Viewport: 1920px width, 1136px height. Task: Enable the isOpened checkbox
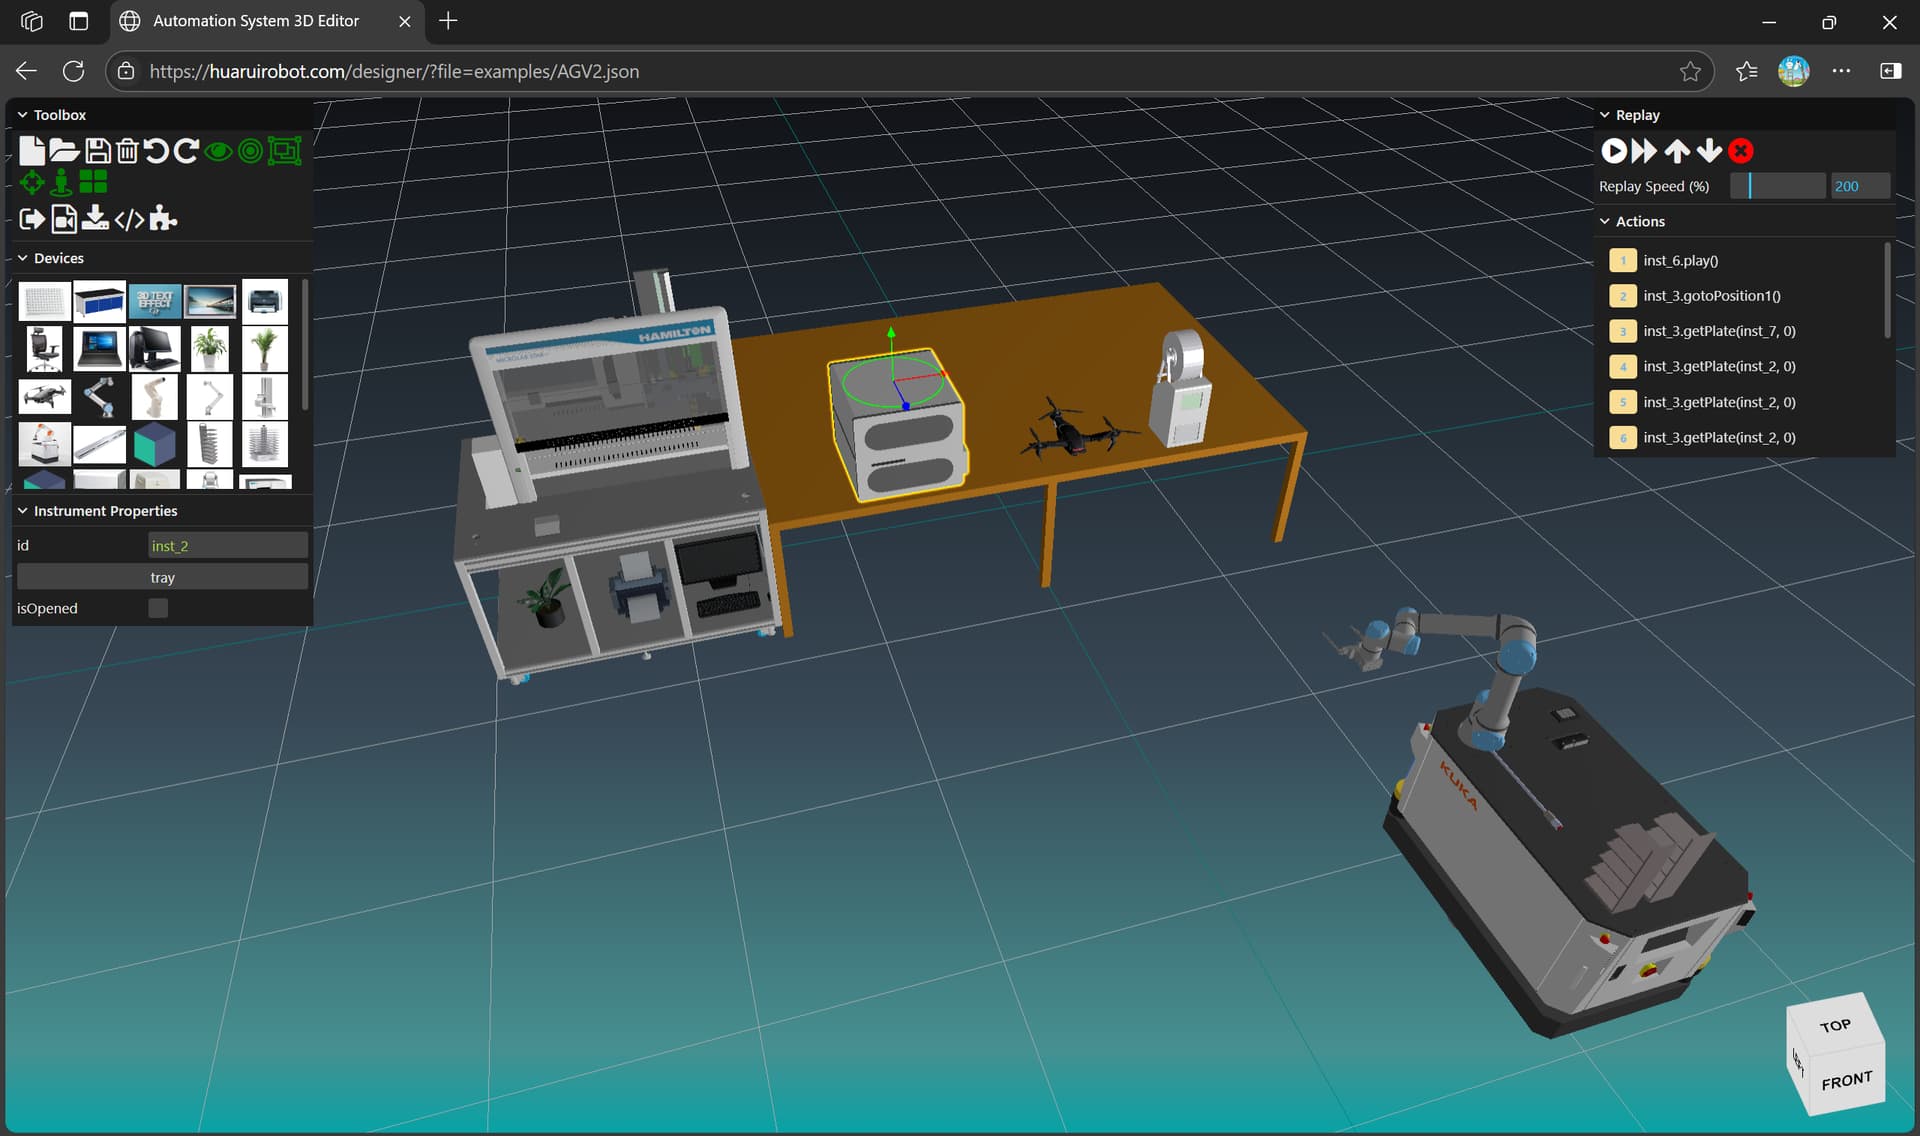[x=158, y=608]
